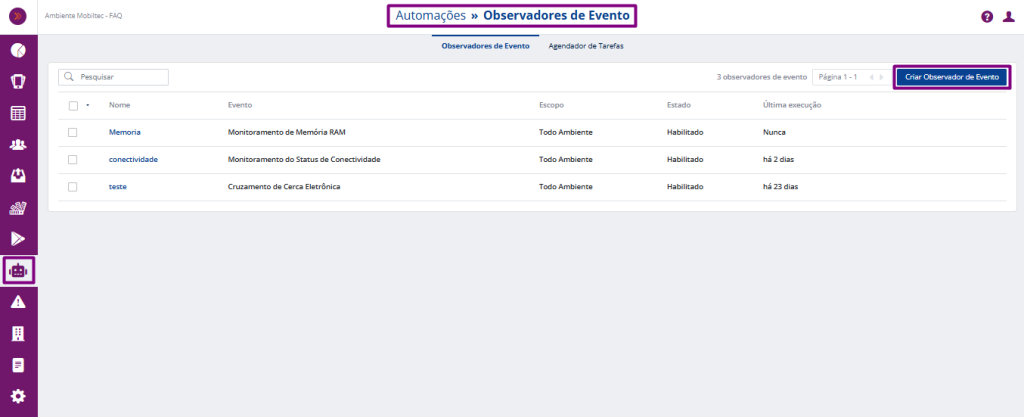The image size is (1024, 417).
Task: Open the help question mark icon
Action: [986, 17]
